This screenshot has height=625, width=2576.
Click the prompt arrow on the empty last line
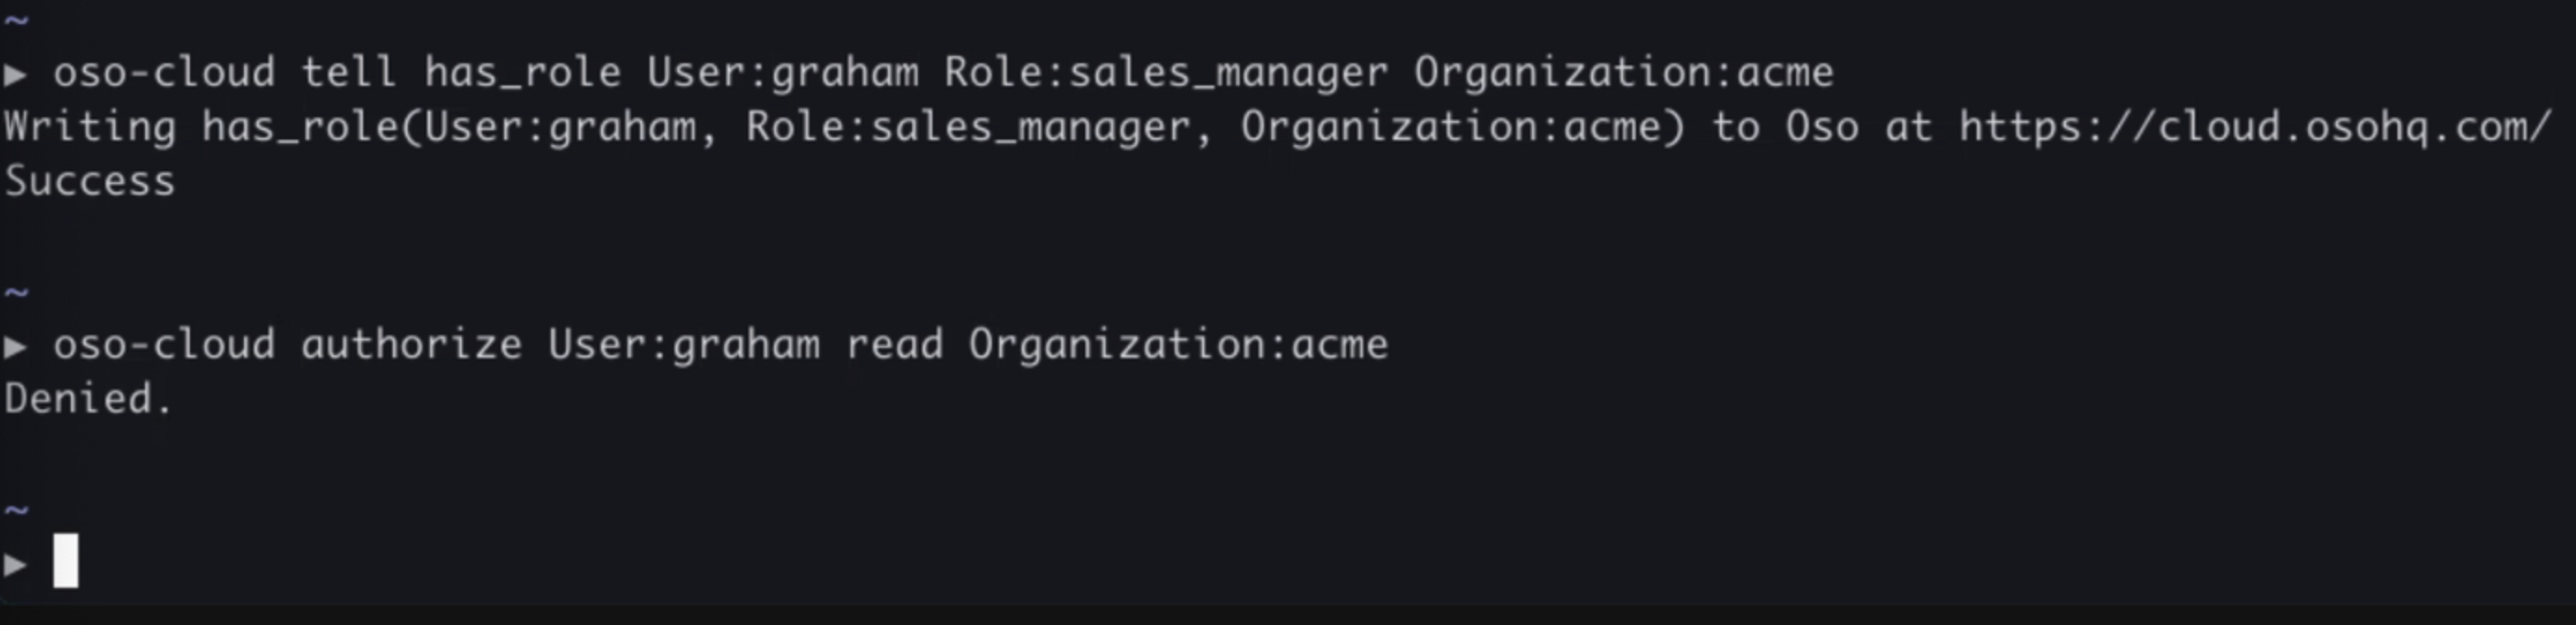pyautogui.click(x=15, y=564)
